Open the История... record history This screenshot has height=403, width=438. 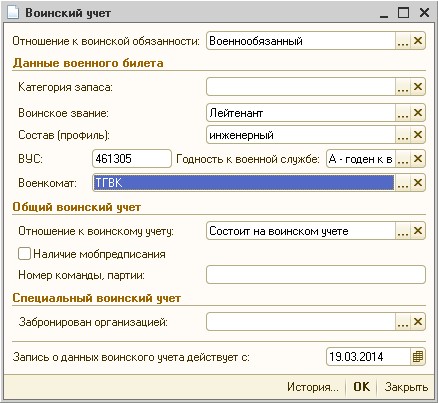(x=313, y=387)
